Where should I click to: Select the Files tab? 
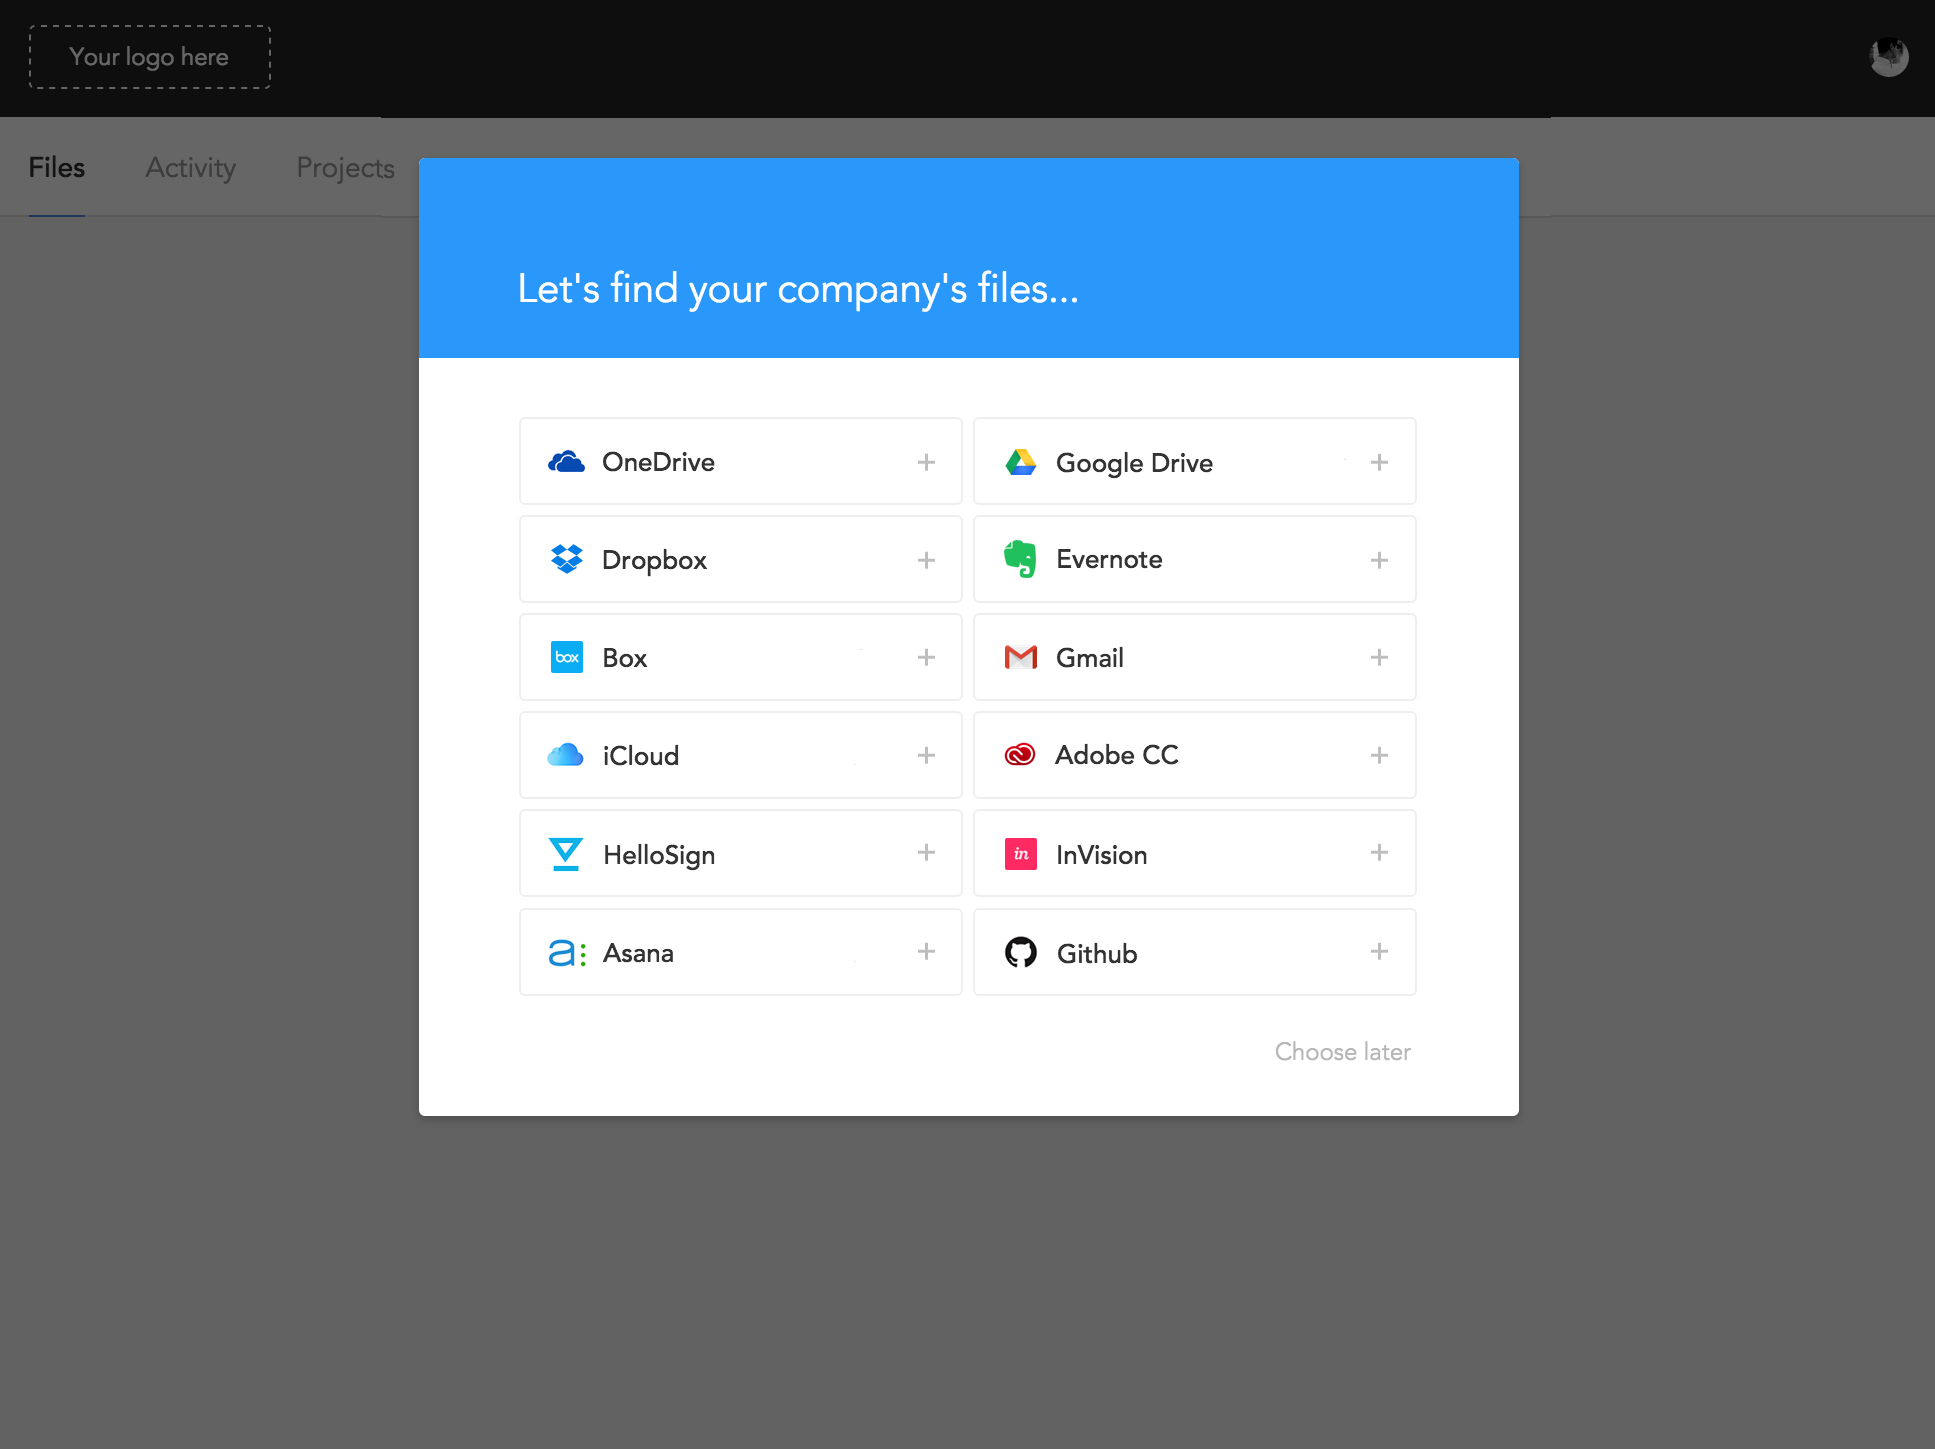[x=57, y=168]
